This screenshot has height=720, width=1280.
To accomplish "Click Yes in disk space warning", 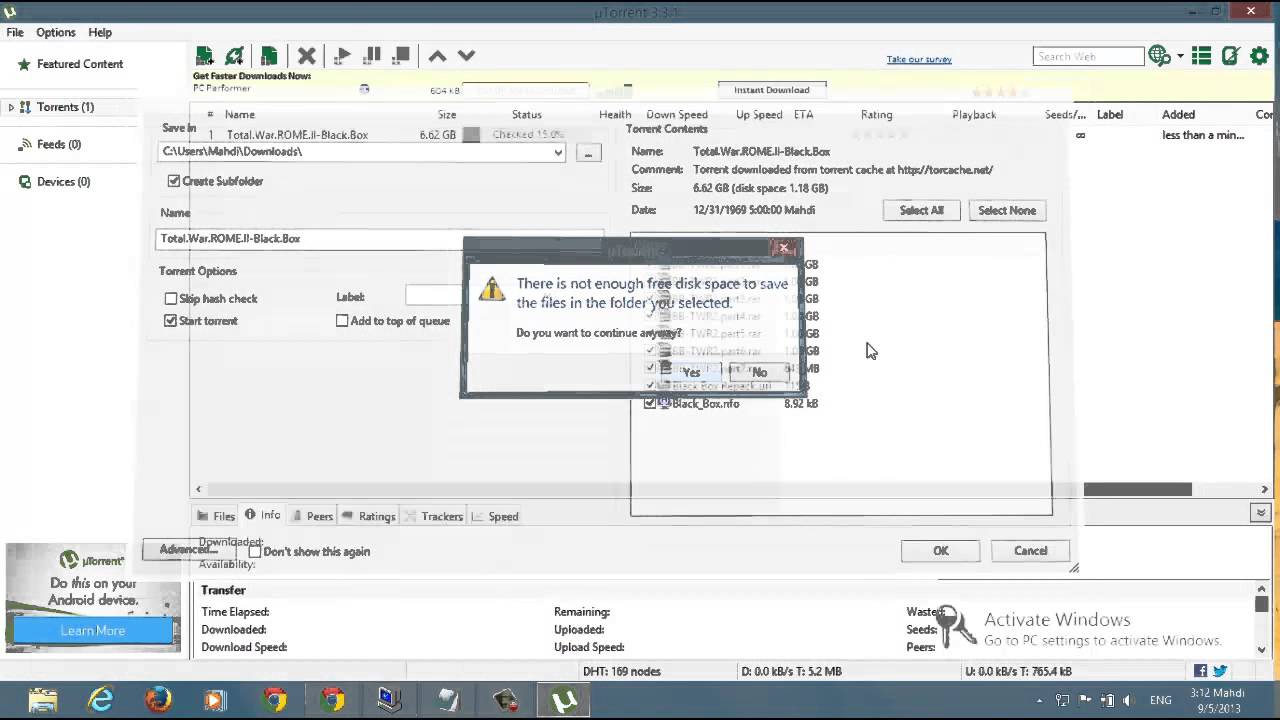I will 691,372.
